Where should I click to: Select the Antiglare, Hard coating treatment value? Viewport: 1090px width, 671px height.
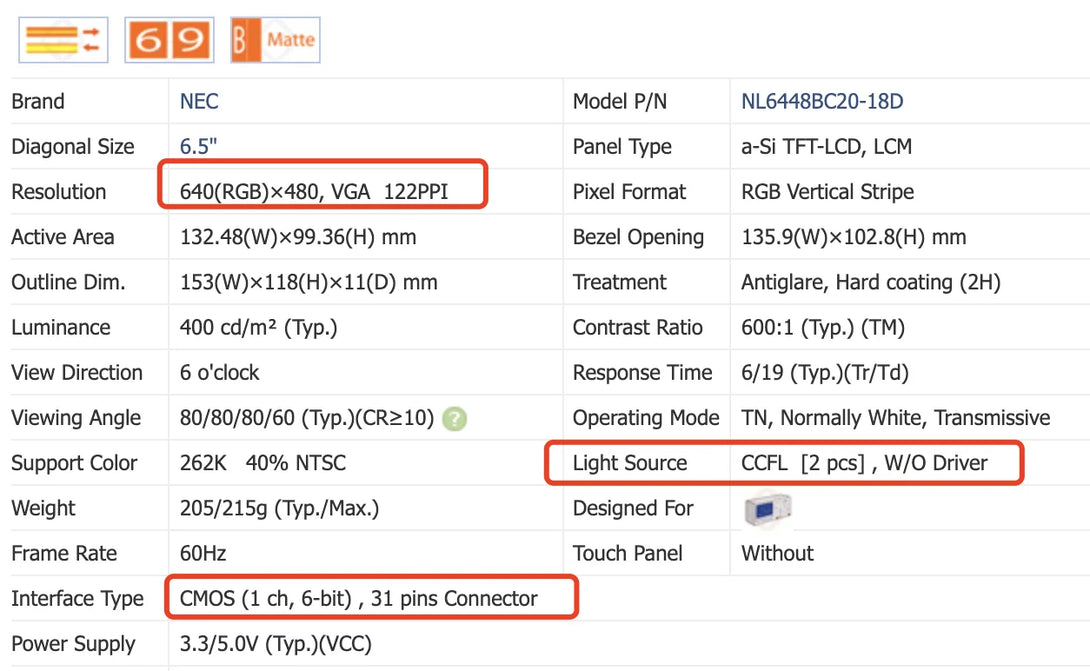(x=870, y=283)
